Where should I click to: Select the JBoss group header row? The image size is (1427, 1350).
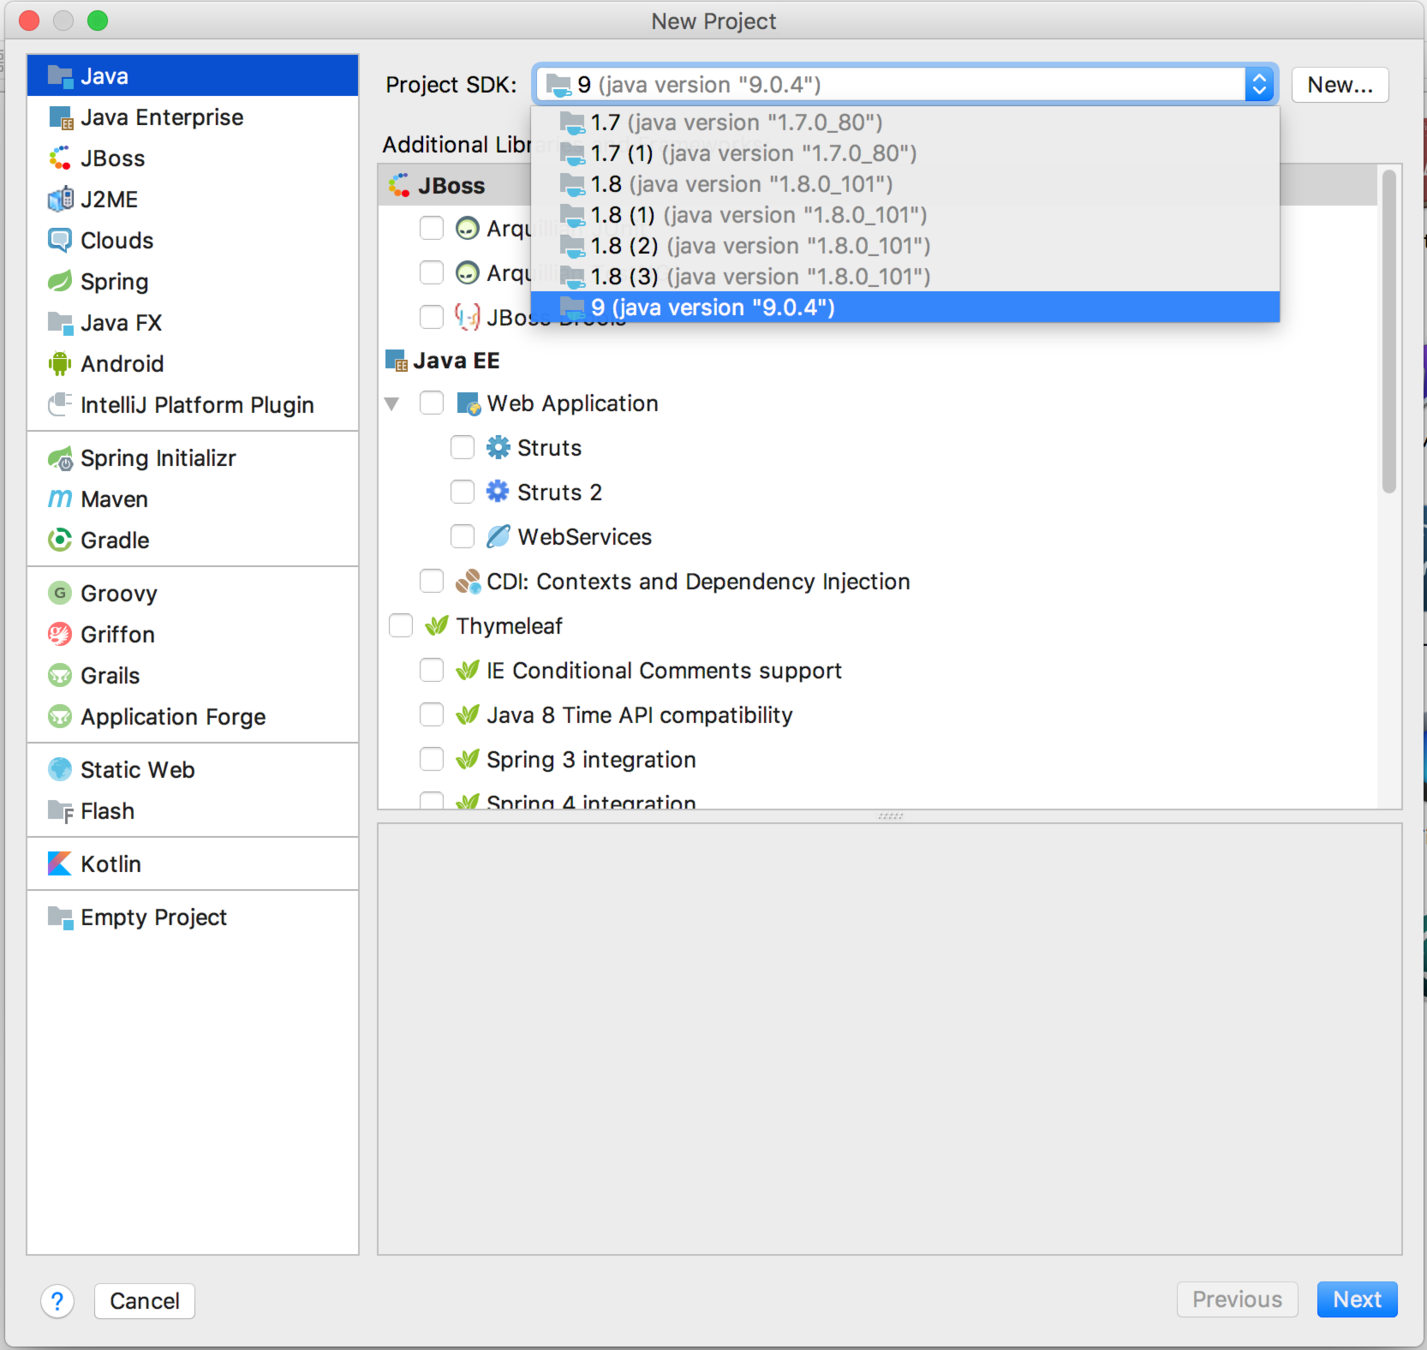[878, 186]
